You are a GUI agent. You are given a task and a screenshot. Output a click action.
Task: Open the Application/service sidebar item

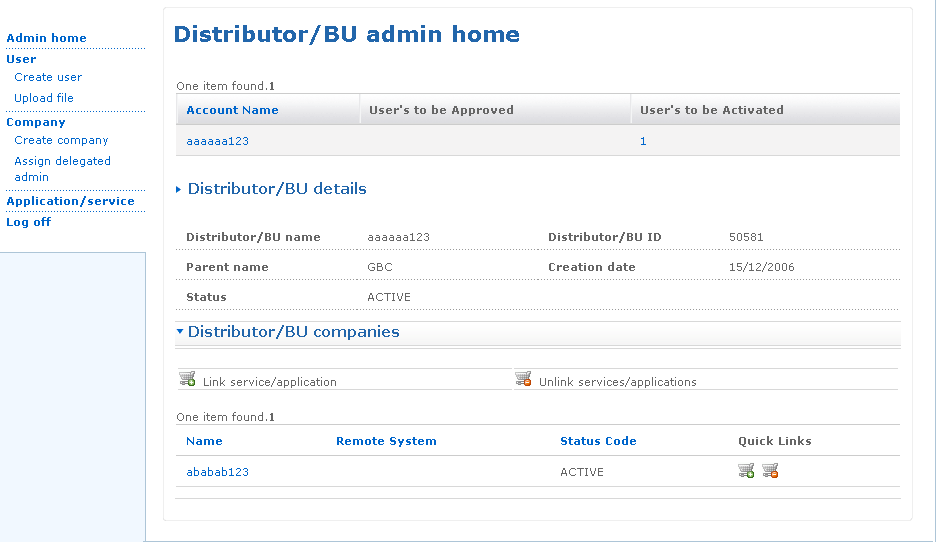point(70,201)
